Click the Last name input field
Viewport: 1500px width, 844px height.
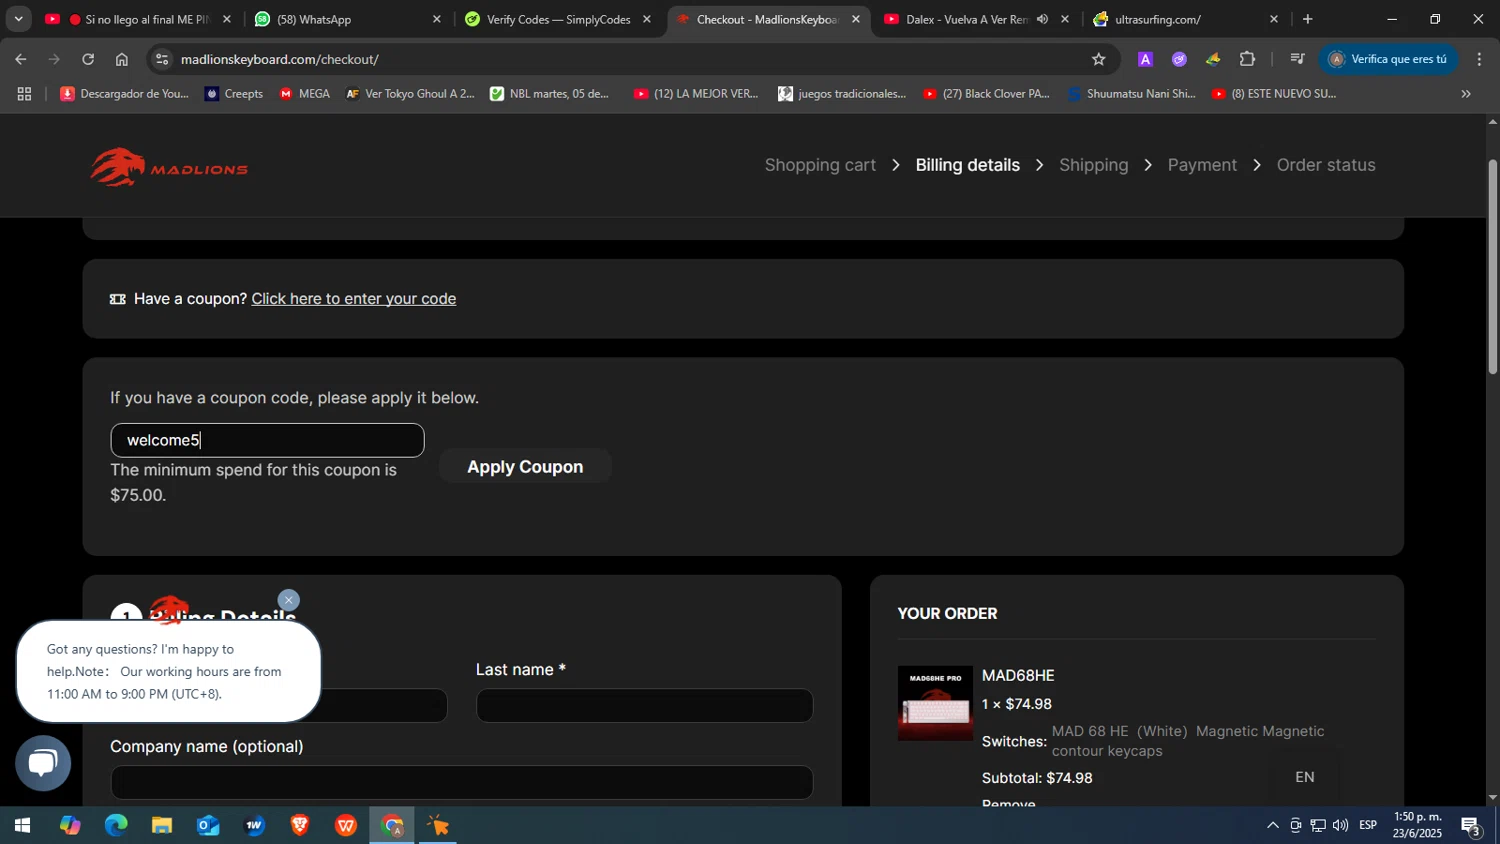tap(644, 706)
